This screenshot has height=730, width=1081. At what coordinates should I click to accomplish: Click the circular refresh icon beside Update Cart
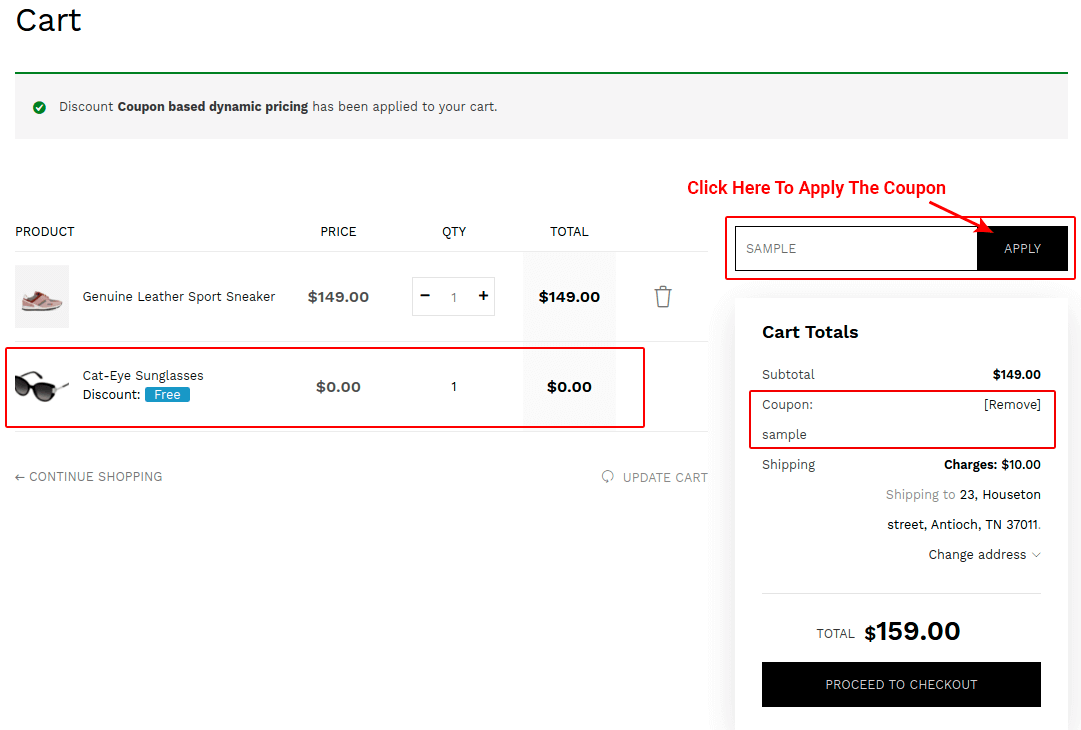[x=608, y=477]
